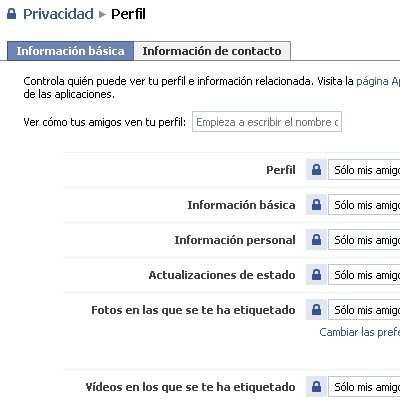
Task: Click lock icon in Actualizaciones de estado row
Action: 316,275
